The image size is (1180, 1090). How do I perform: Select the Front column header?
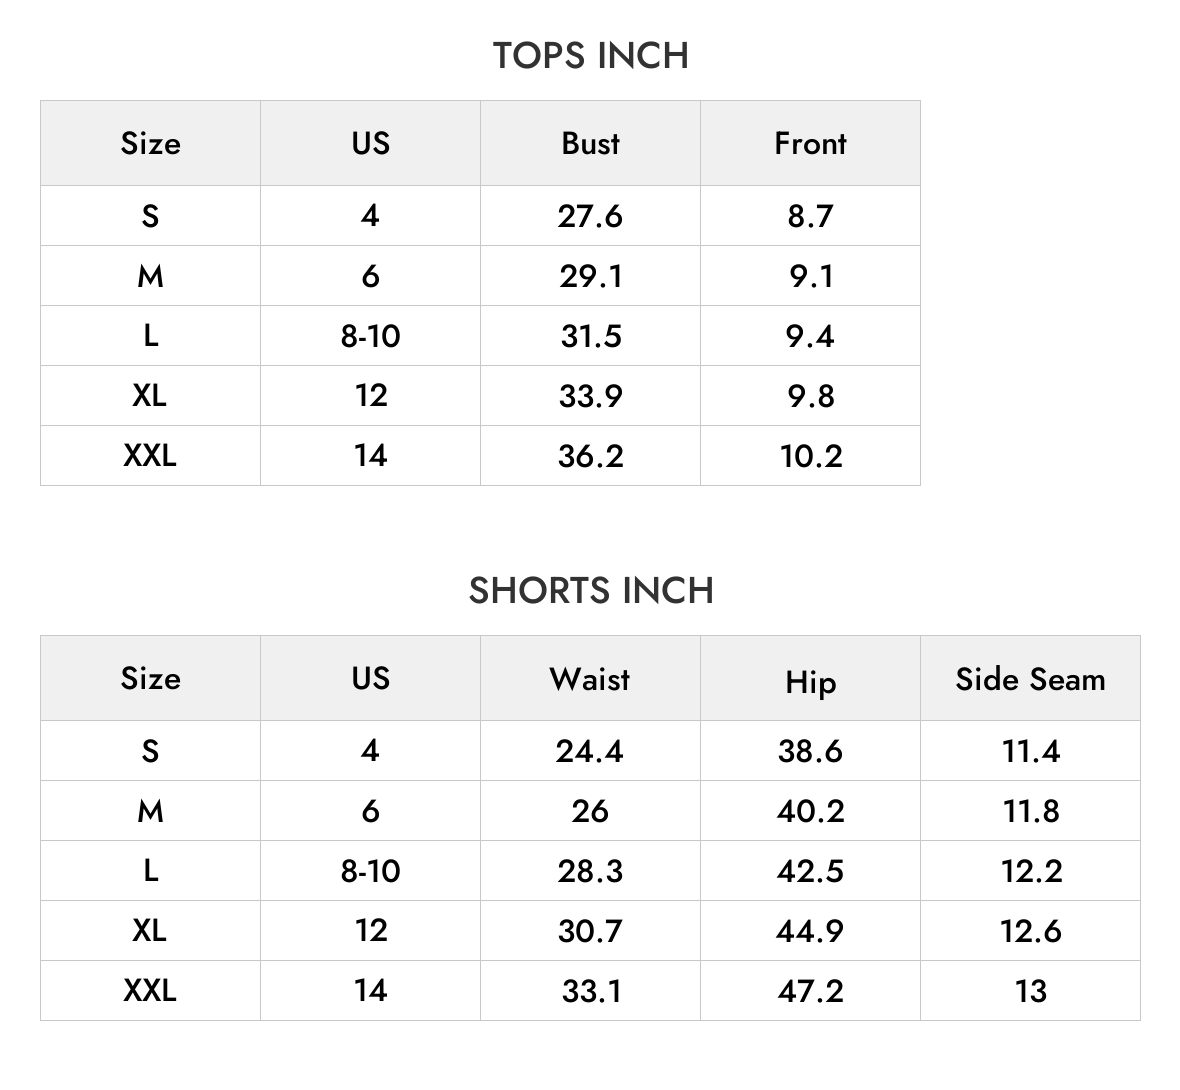(810, 143)
